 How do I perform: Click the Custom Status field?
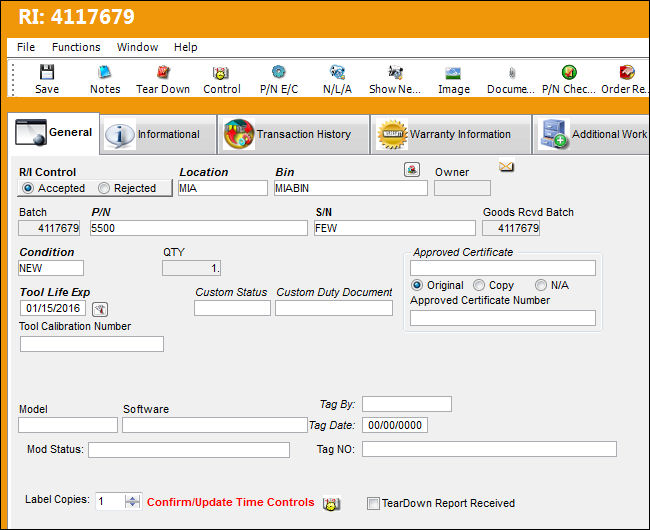(x=232, y=308)
